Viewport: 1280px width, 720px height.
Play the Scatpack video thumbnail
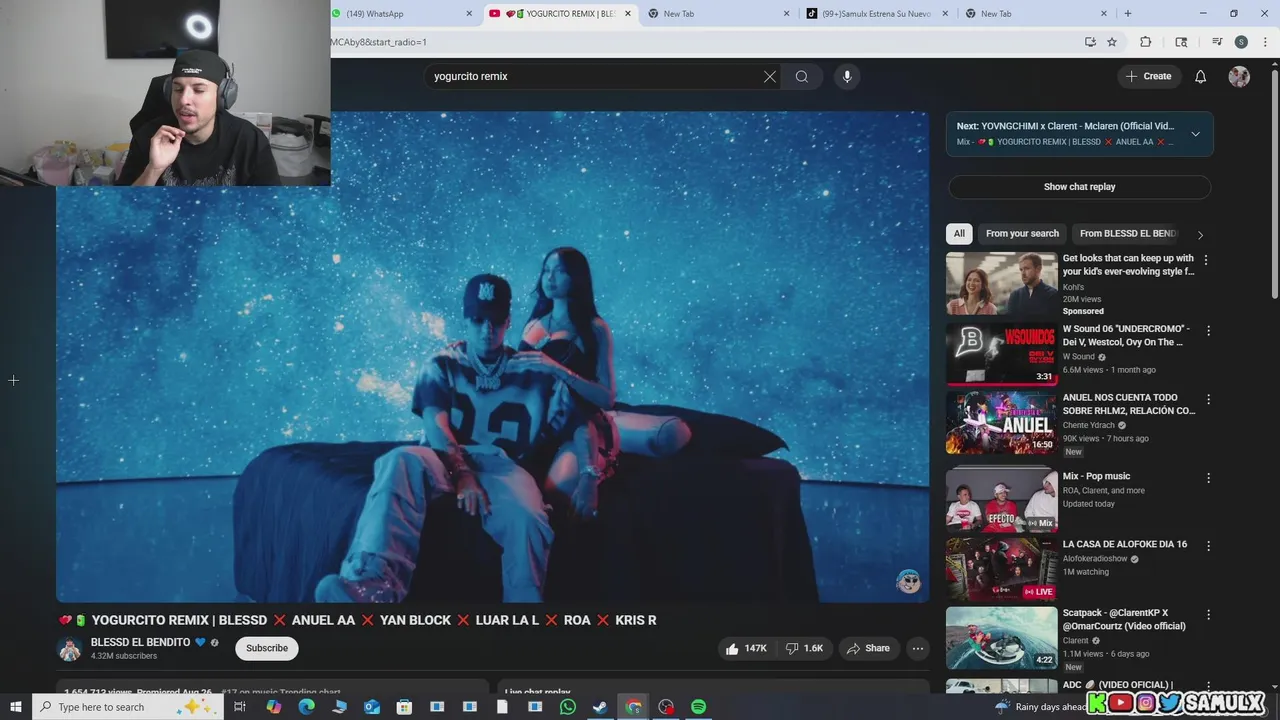click(1001, 638)
